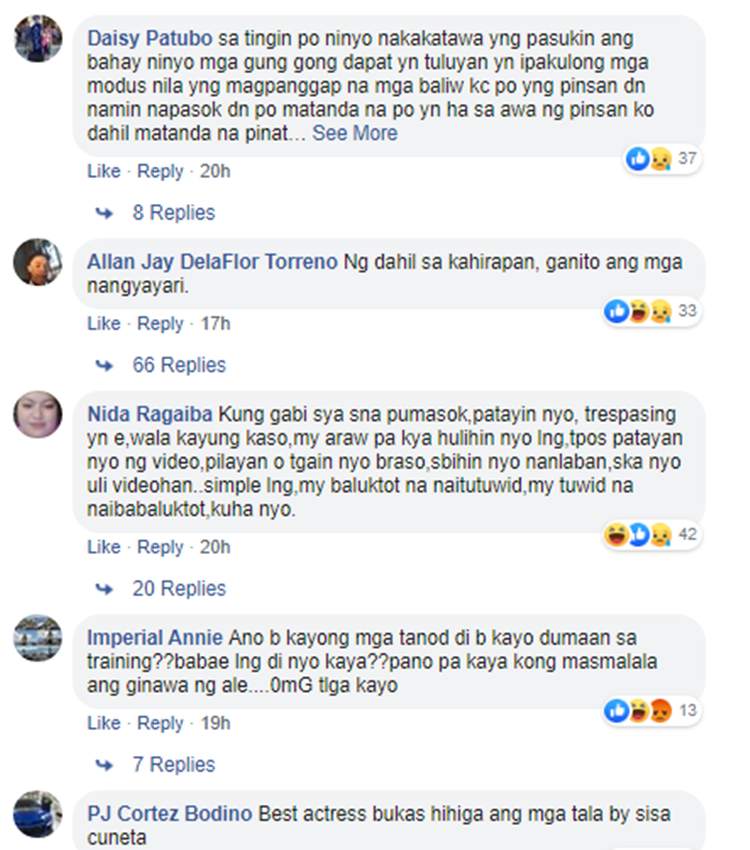The image size is (750, 850).
Task: Open PJ Cortez Bodino's name link
Action: pos(170,814)
